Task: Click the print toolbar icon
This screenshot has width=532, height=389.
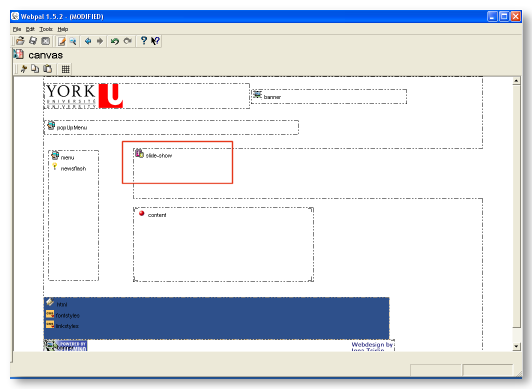Action: tap(33, 41)
